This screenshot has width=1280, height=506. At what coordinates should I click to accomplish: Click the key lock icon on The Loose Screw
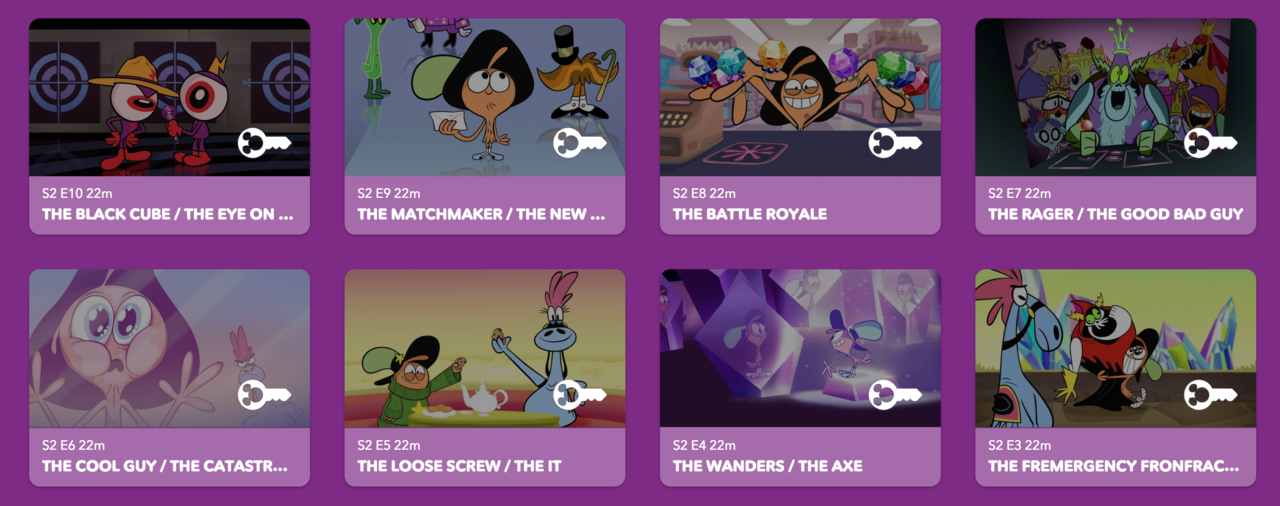pyautogui.click(x=580, y=395)
